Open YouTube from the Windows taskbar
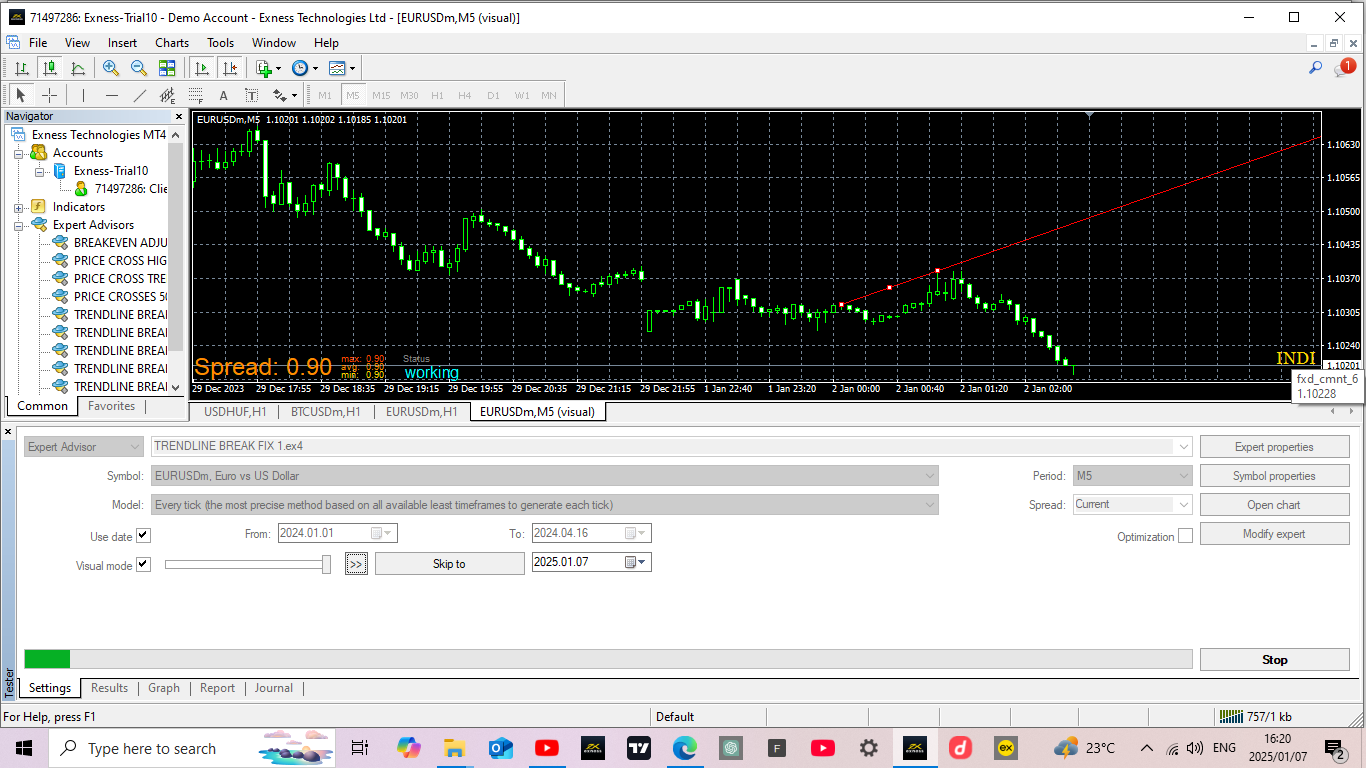This screenshot has width=1366, height=768. pyautogui.click(x=547, y=748)
